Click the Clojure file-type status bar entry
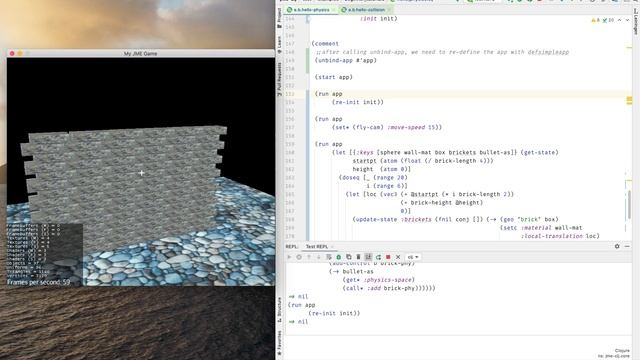640x360 pixels. pos(622,351)
